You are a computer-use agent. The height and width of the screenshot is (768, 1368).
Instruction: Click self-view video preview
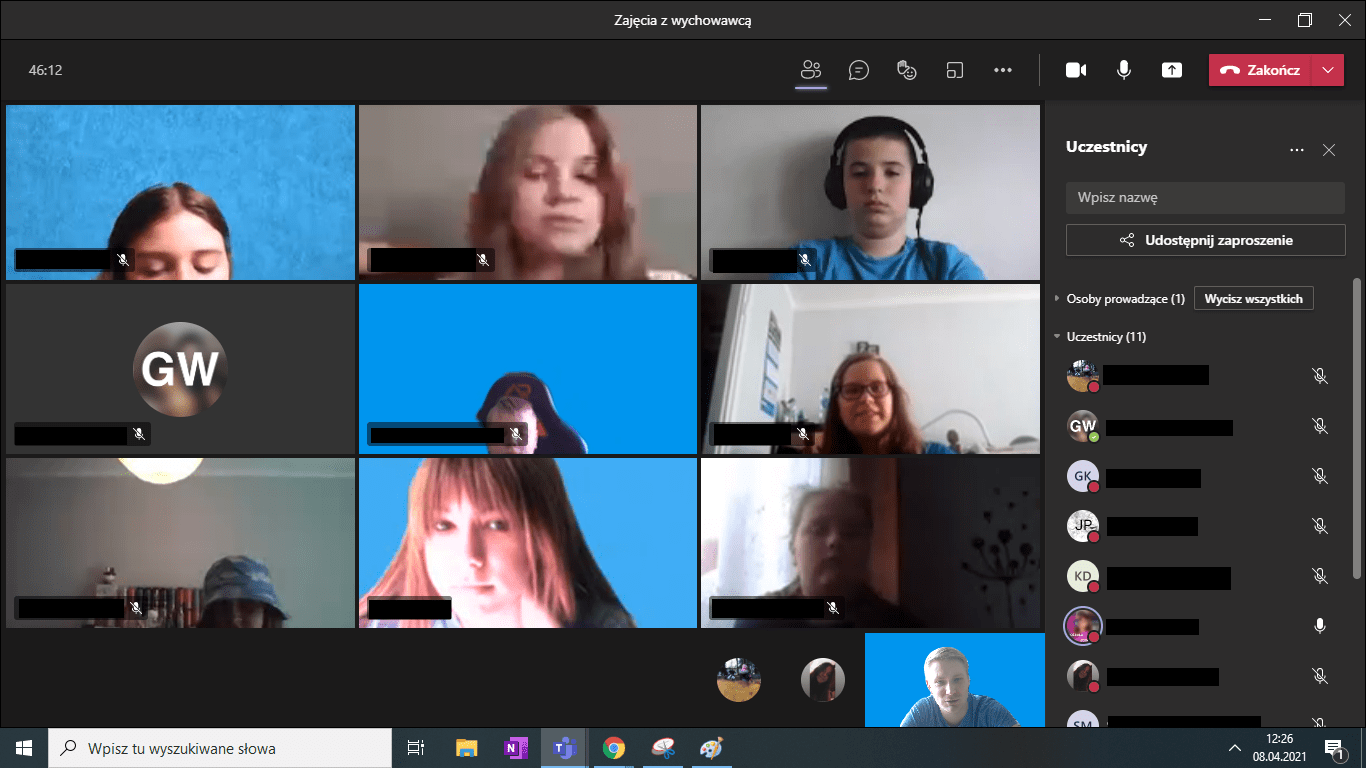(x=954, y=680)
